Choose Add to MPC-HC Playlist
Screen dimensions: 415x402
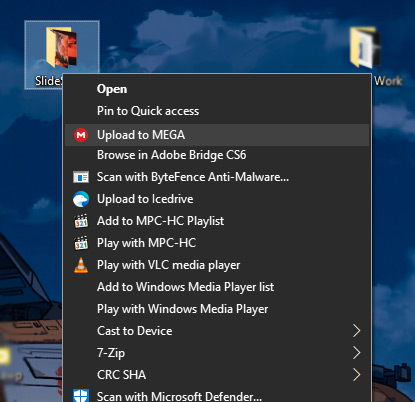pos(217,221)
